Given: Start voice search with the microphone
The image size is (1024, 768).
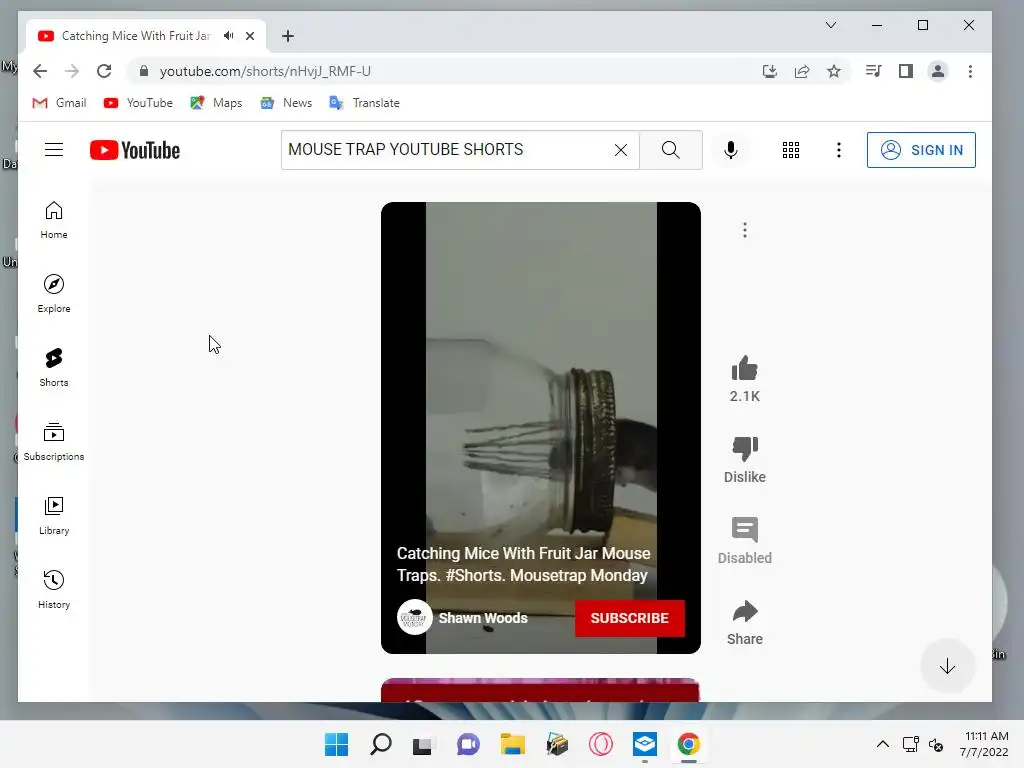Looking at the screenshot, I should tap(731, 150).
